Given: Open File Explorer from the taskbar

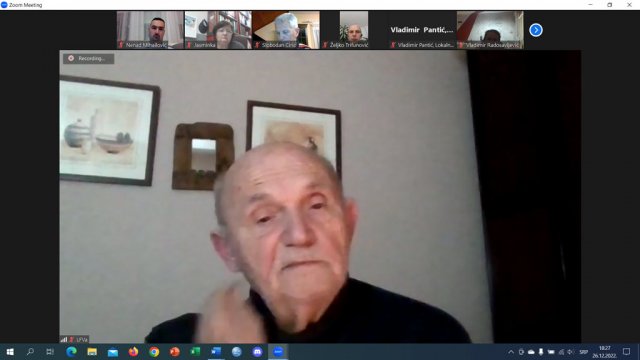Looking at the screenshot, I should click(x=92, y=351).
